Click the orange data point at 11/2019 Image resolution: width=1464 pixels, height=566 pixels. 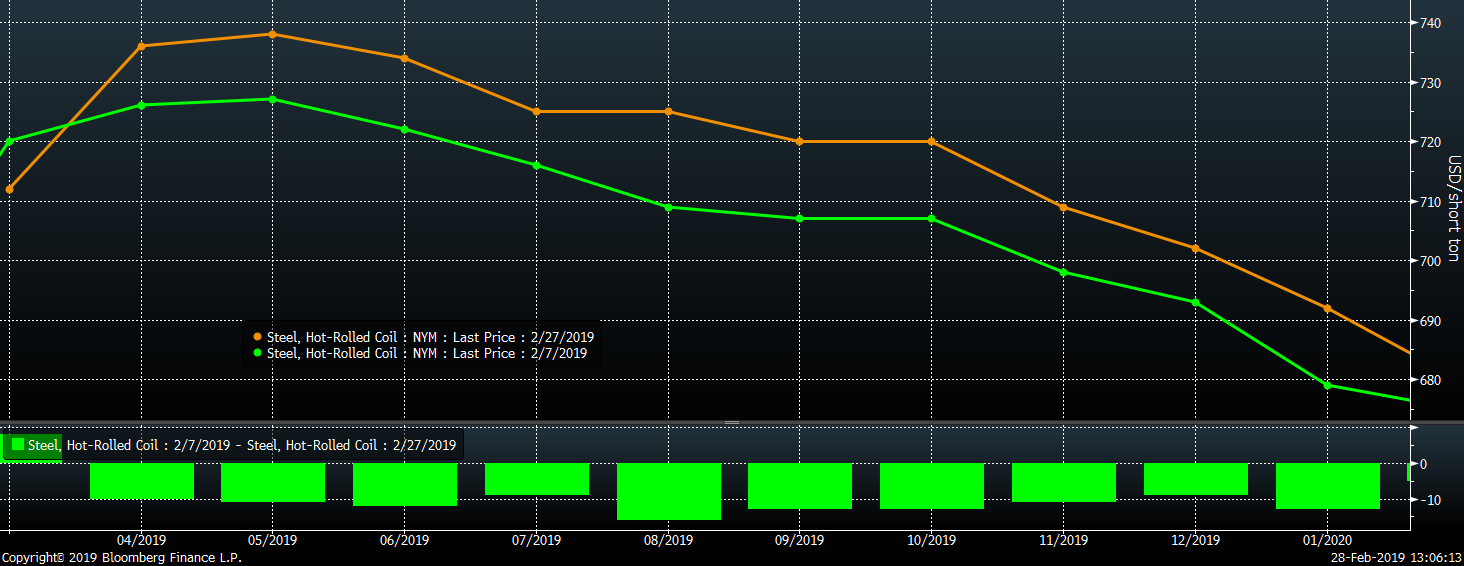[1063, 207]
